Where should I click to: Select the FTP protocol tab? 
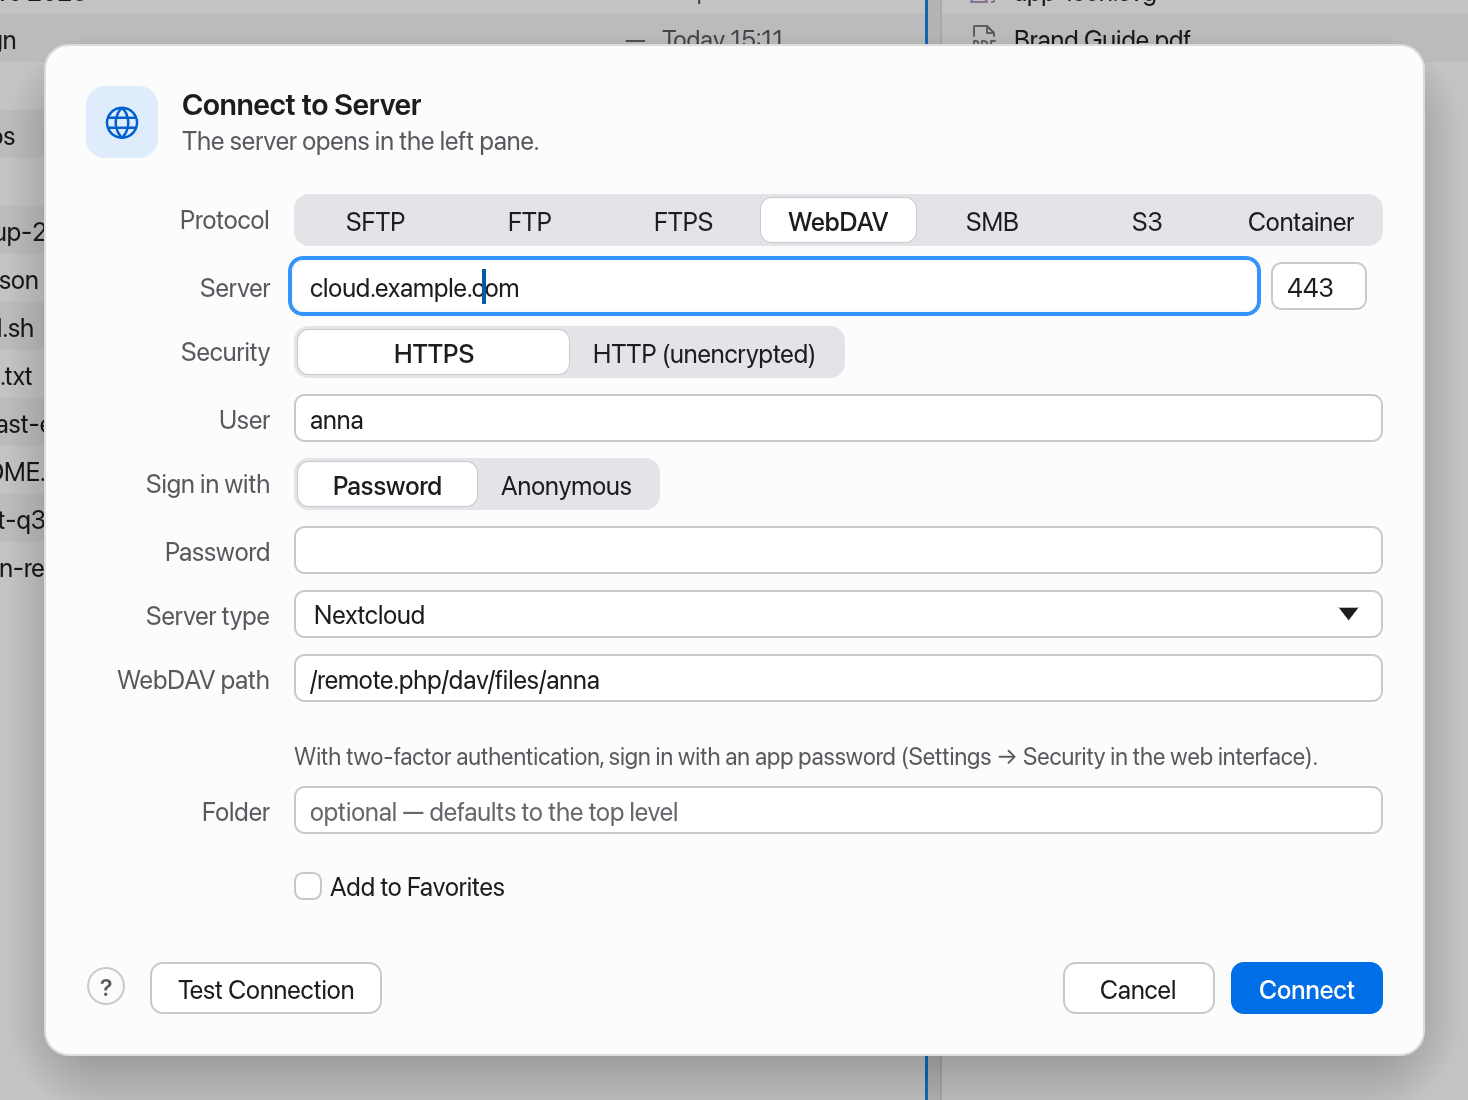pyautogui.click(x=529, y=221)
